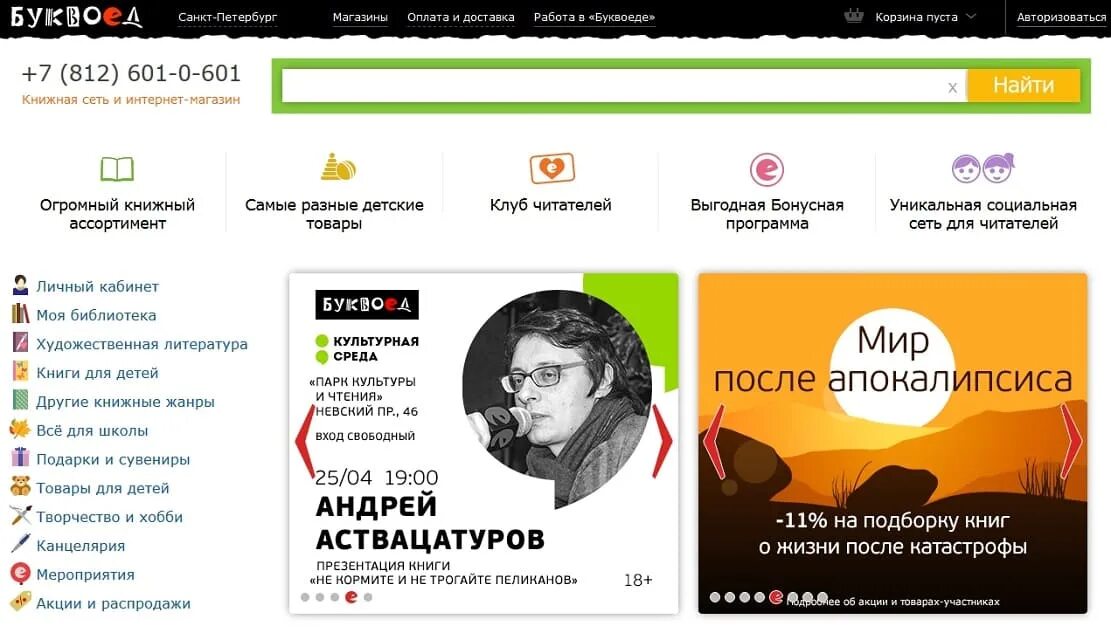
Task: Select last dot of the event banner carousel
Action: tap(368, 598)
